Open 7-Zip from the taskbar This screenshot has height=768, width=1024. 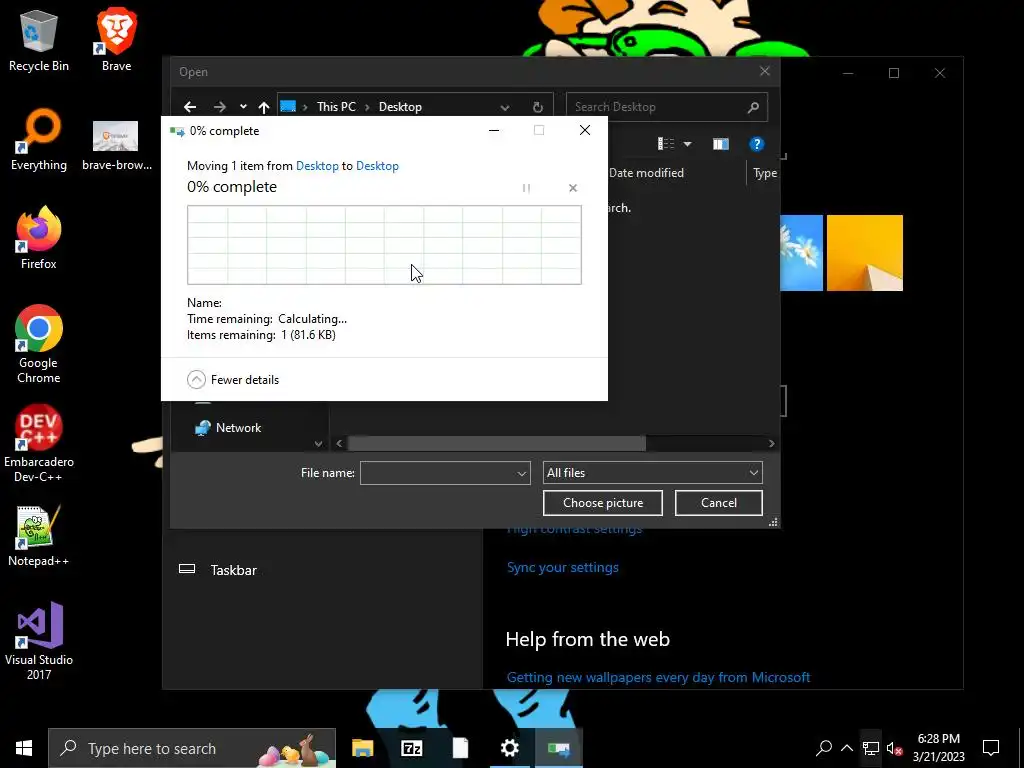point(411,748)
